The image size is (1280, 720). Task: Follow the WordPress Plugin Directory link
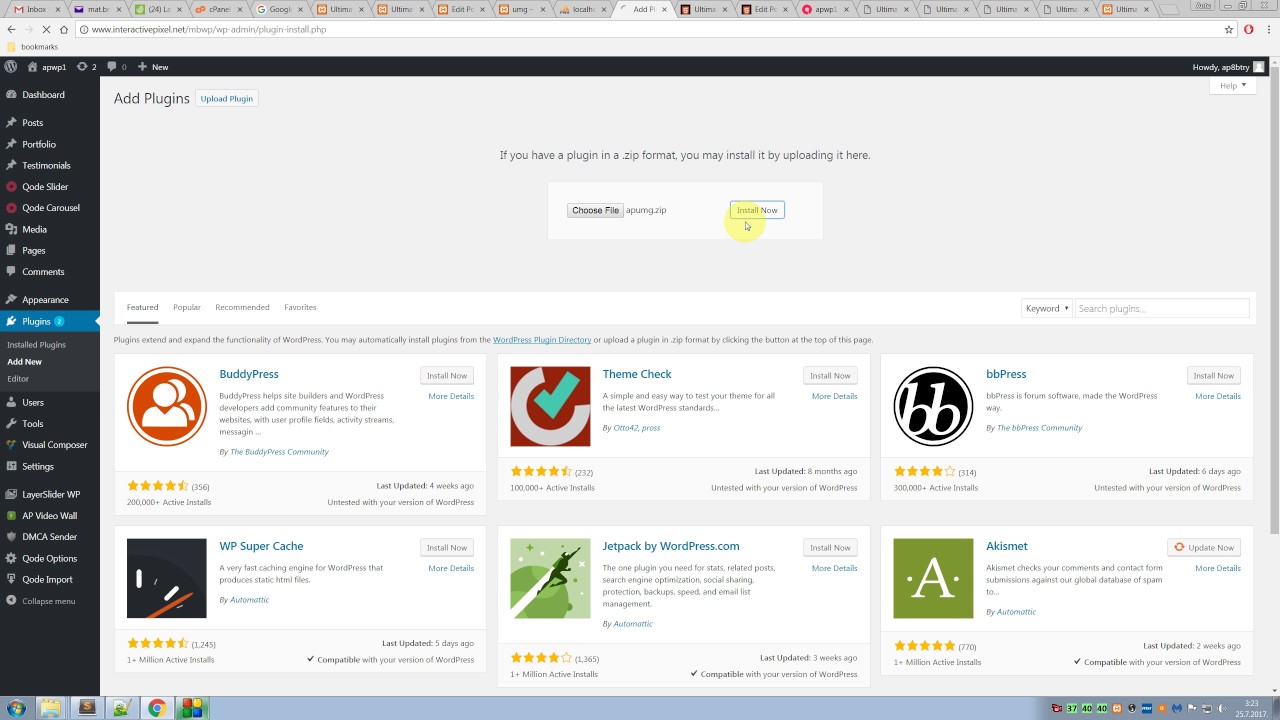(x=542, y=340)
